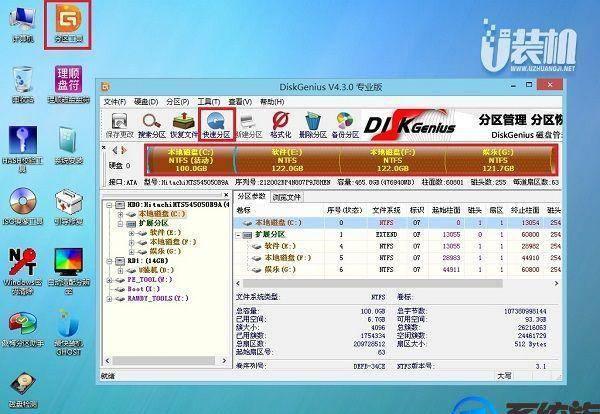Select 本地磁盘(C:) row in the partition table
The height and width of the screenshot is (414, 600).
click(x=397, y=223)
